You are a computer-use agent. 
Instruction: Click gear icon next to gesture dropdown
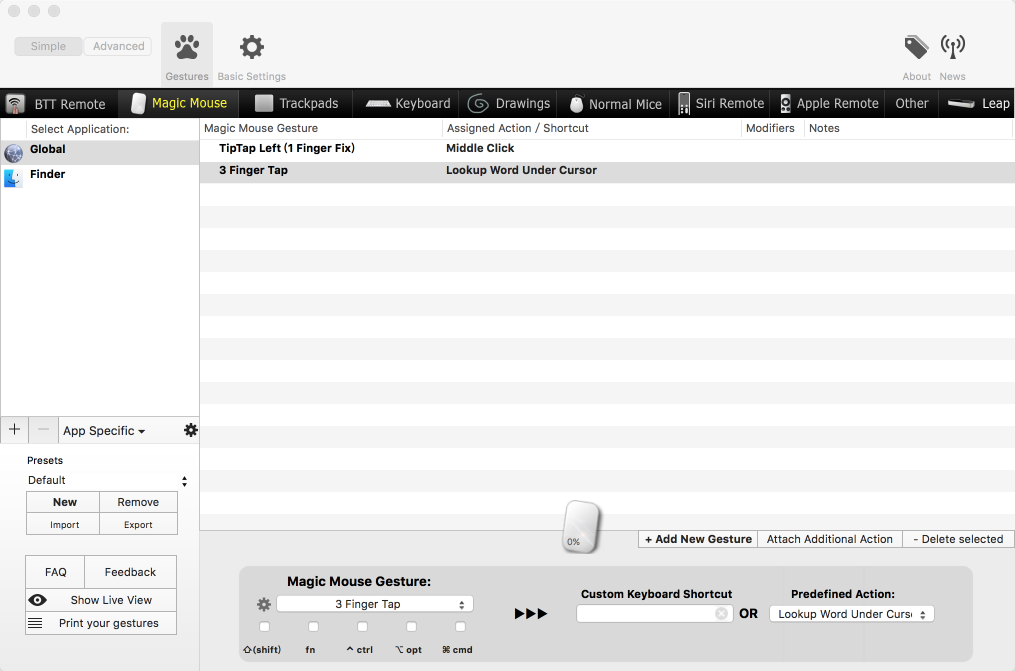tap(264, 604)
